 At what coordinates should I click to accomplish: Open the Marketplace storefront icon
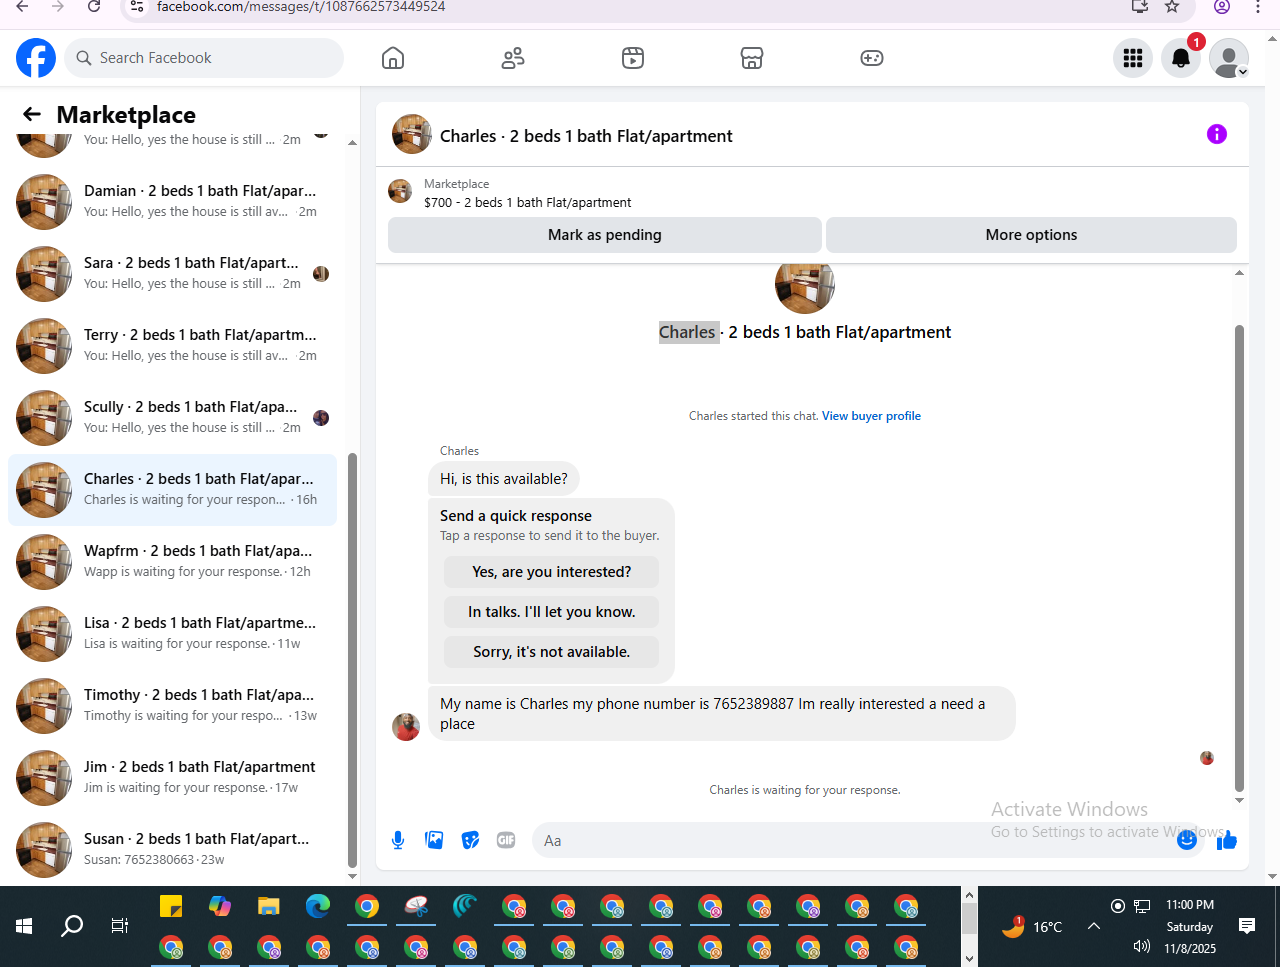pyautogui.click(x=752, y=58)
